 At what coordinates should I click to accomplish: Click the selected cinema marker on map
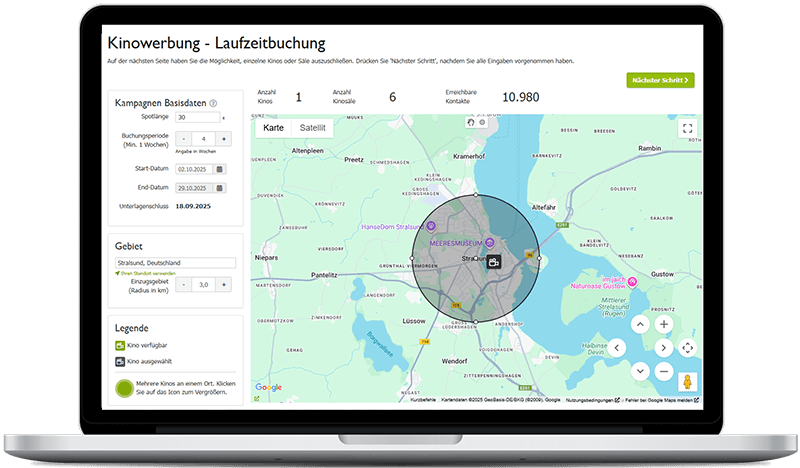tap(493, 261)
